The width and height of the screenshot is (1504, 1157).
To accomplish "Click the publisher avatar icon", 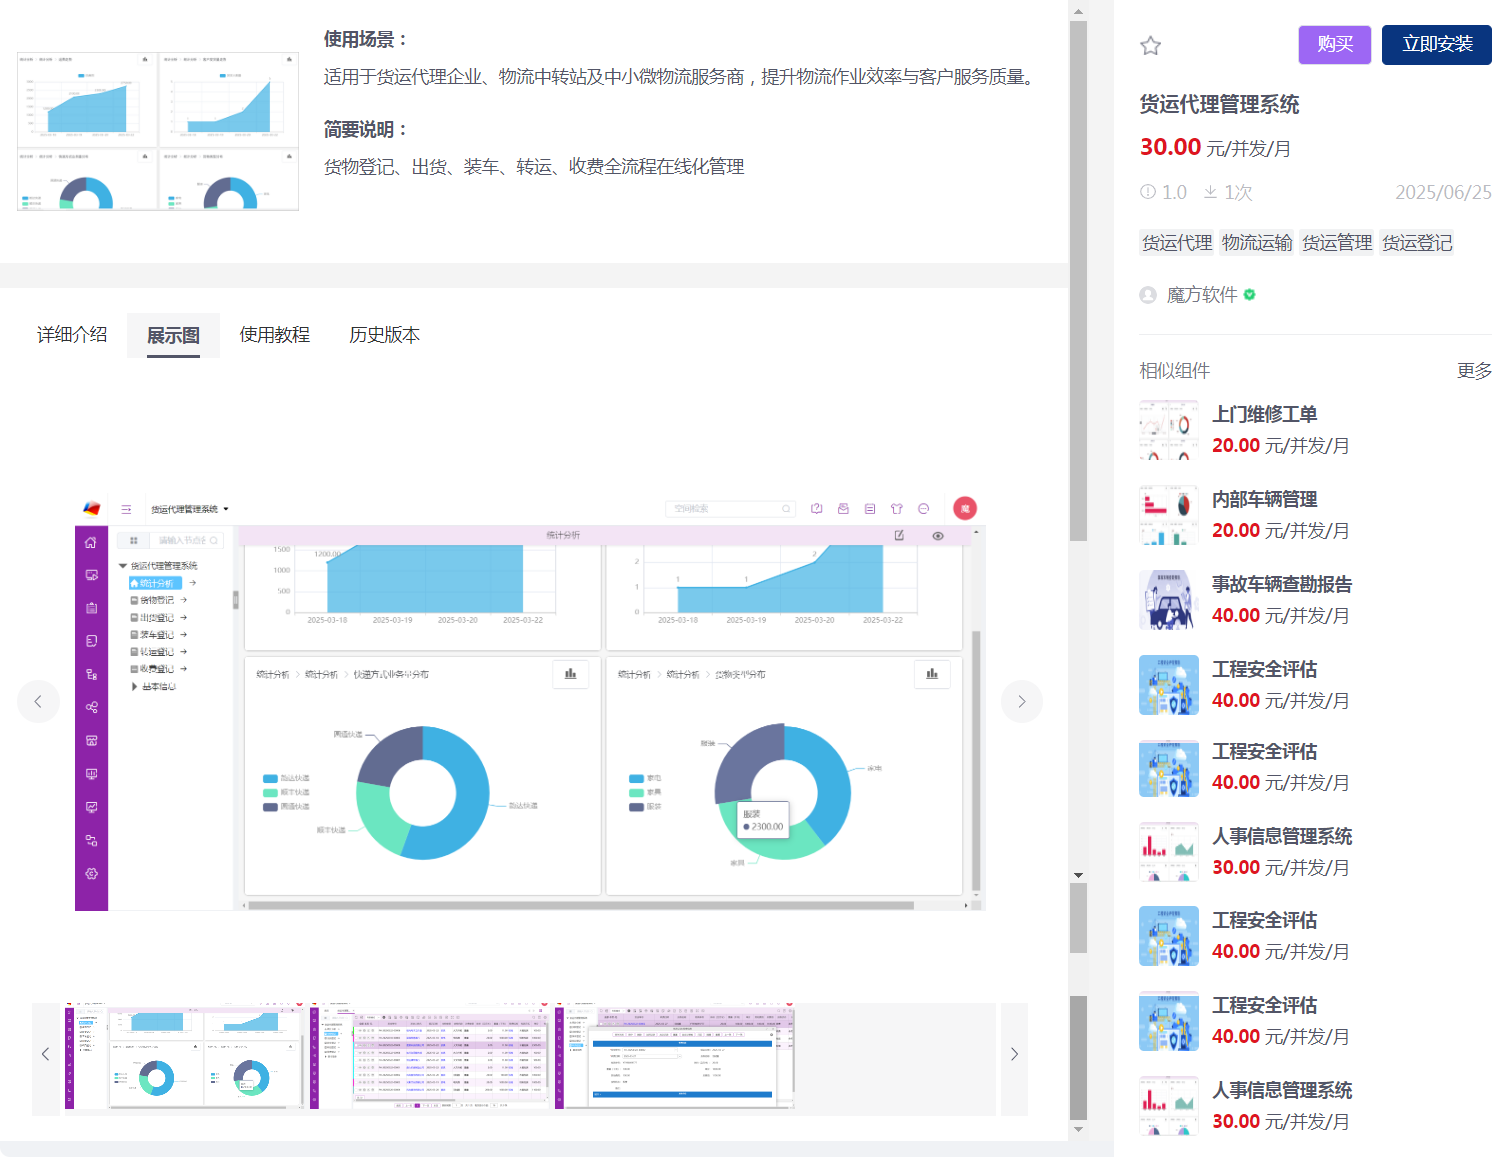I will tap(1148, 295).
